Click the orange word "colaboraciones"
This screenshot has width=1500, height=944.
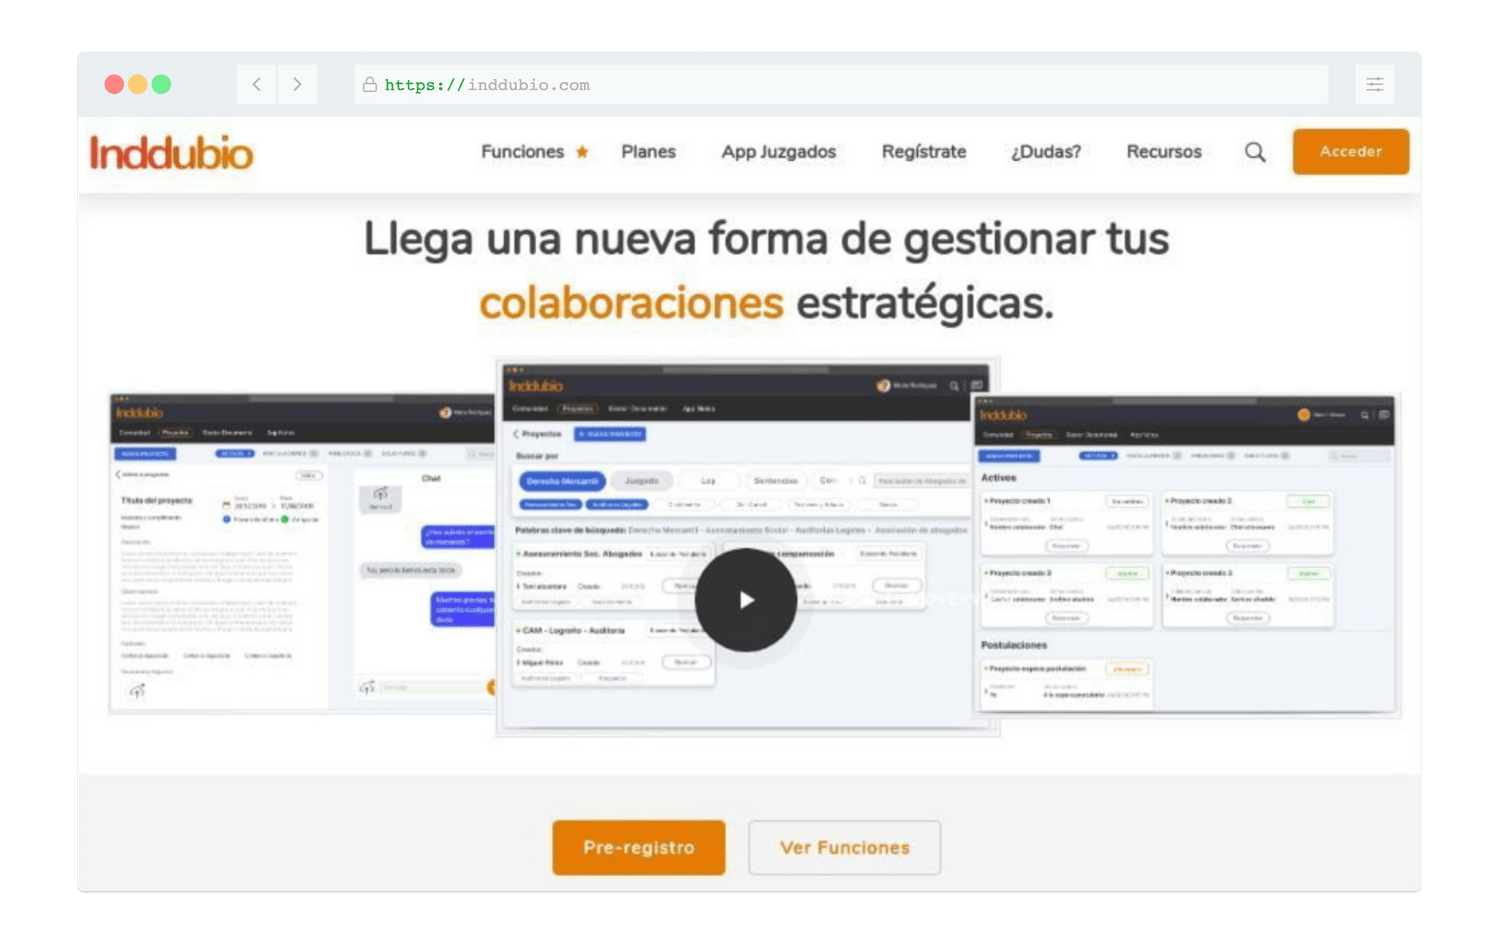(631, 303)
